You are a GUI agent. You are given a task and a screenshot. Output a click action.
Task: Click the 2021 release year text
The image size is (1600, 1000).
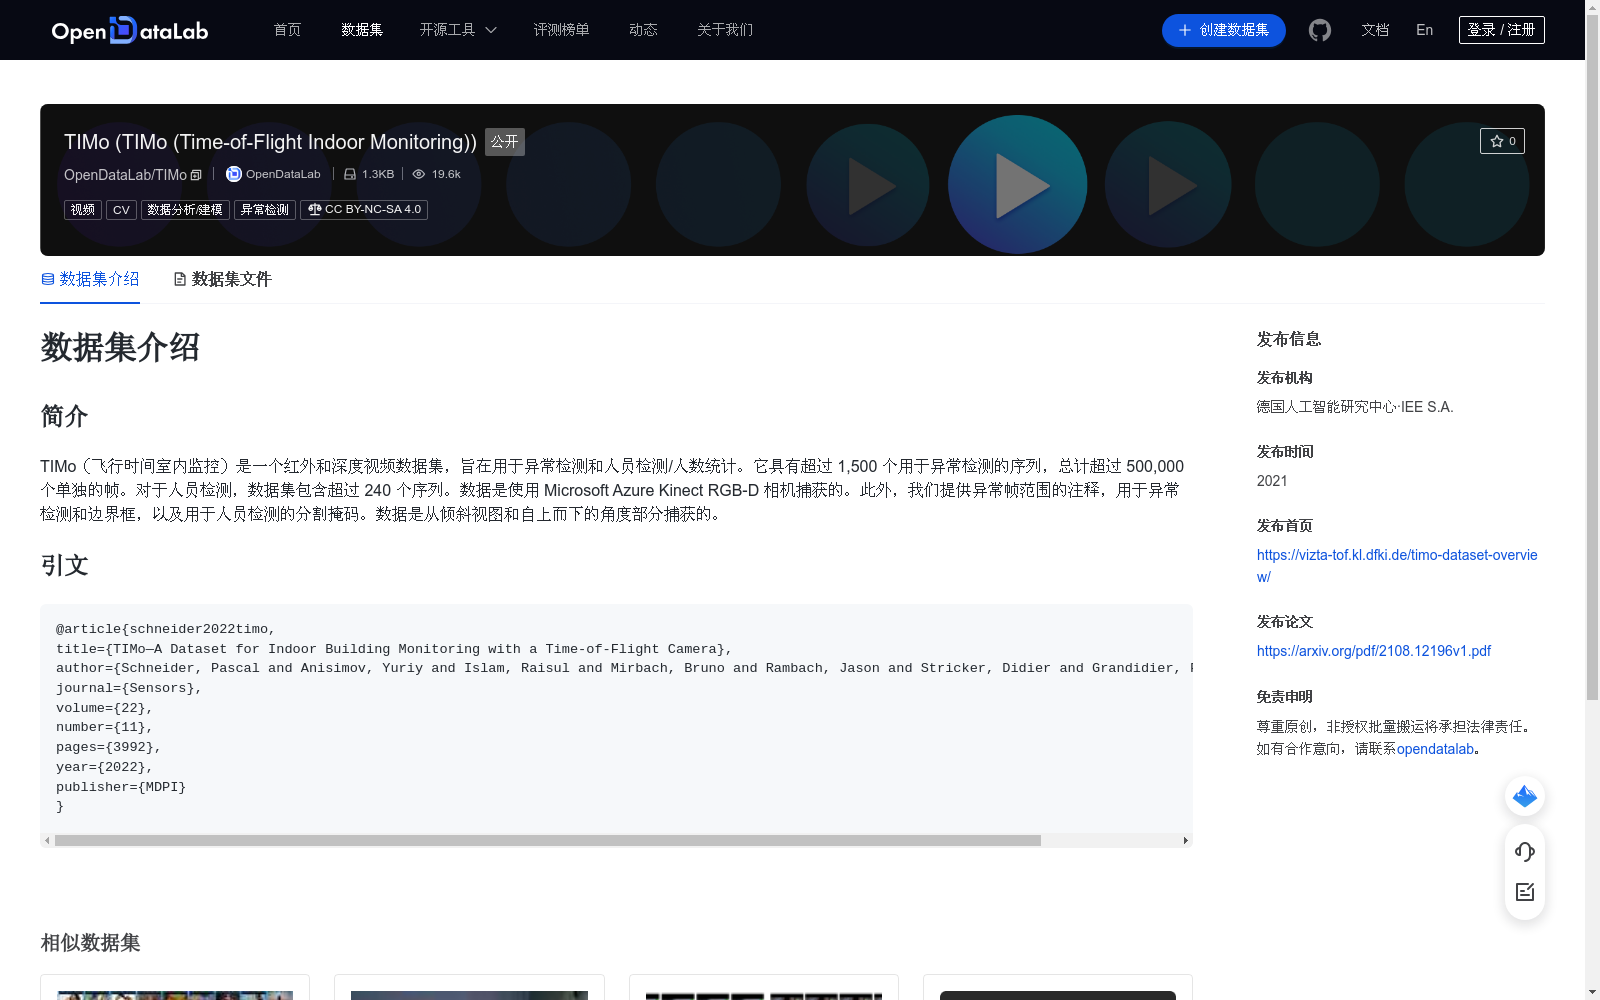(1272, 481)
